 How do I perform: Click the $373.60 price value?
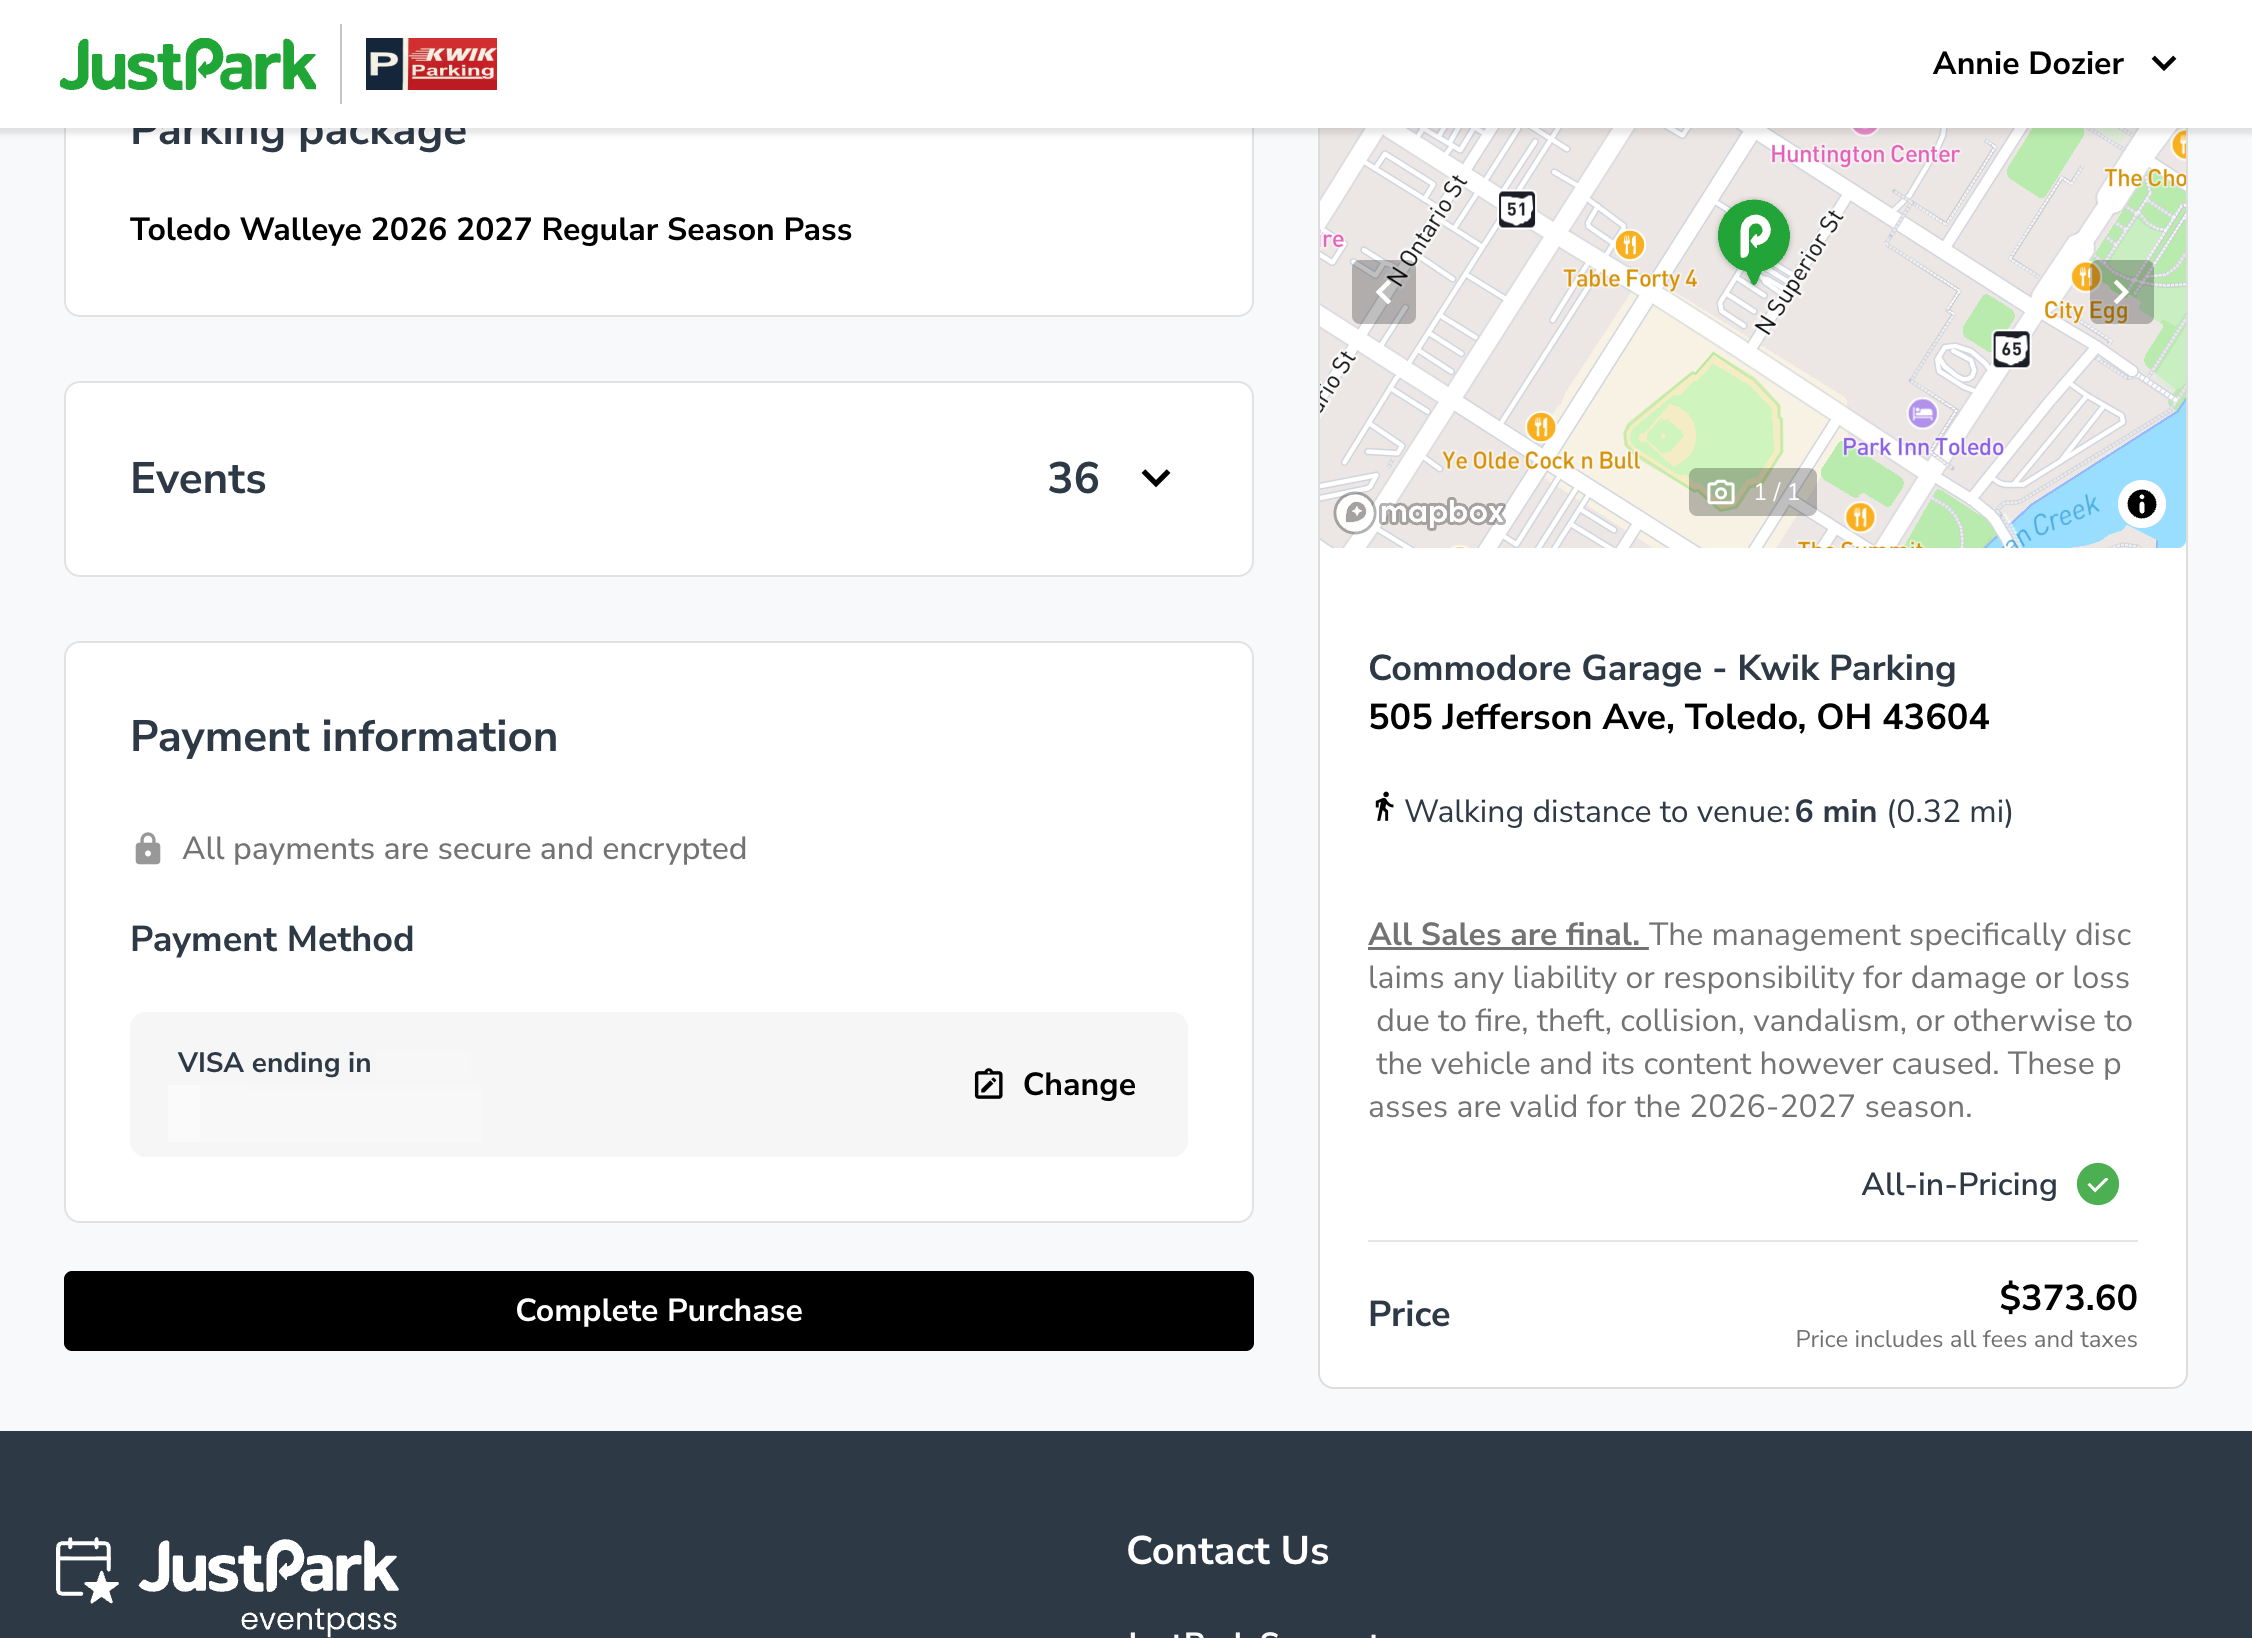[2068, 1297]
